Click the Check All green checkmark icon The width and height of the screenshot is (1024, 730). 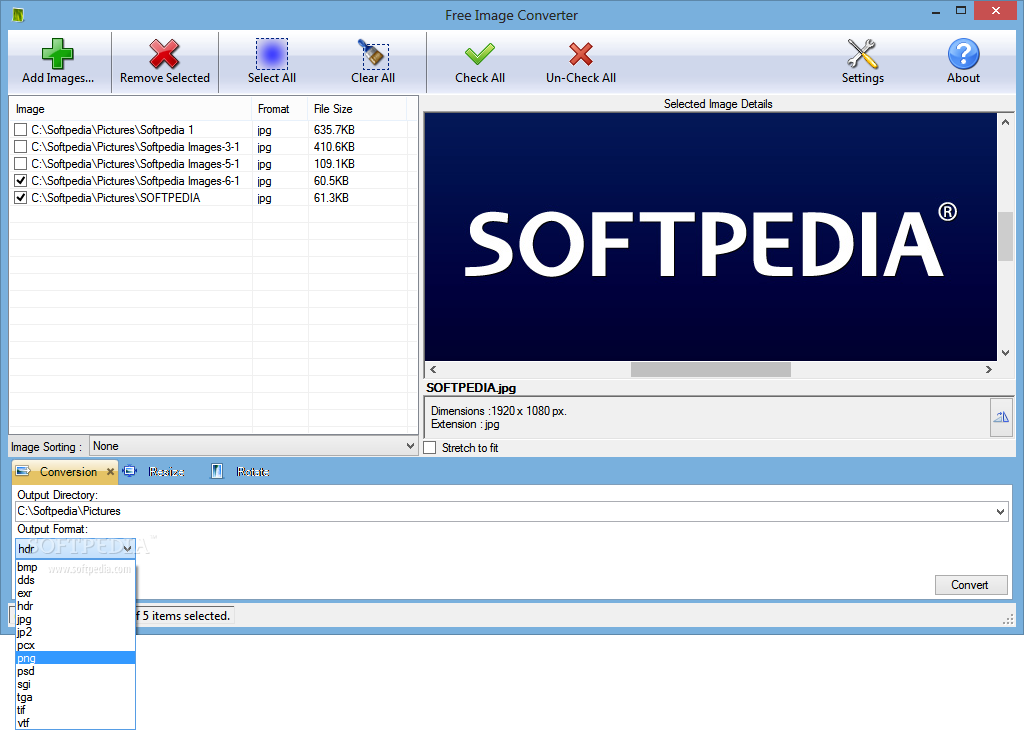pos(479,54)
